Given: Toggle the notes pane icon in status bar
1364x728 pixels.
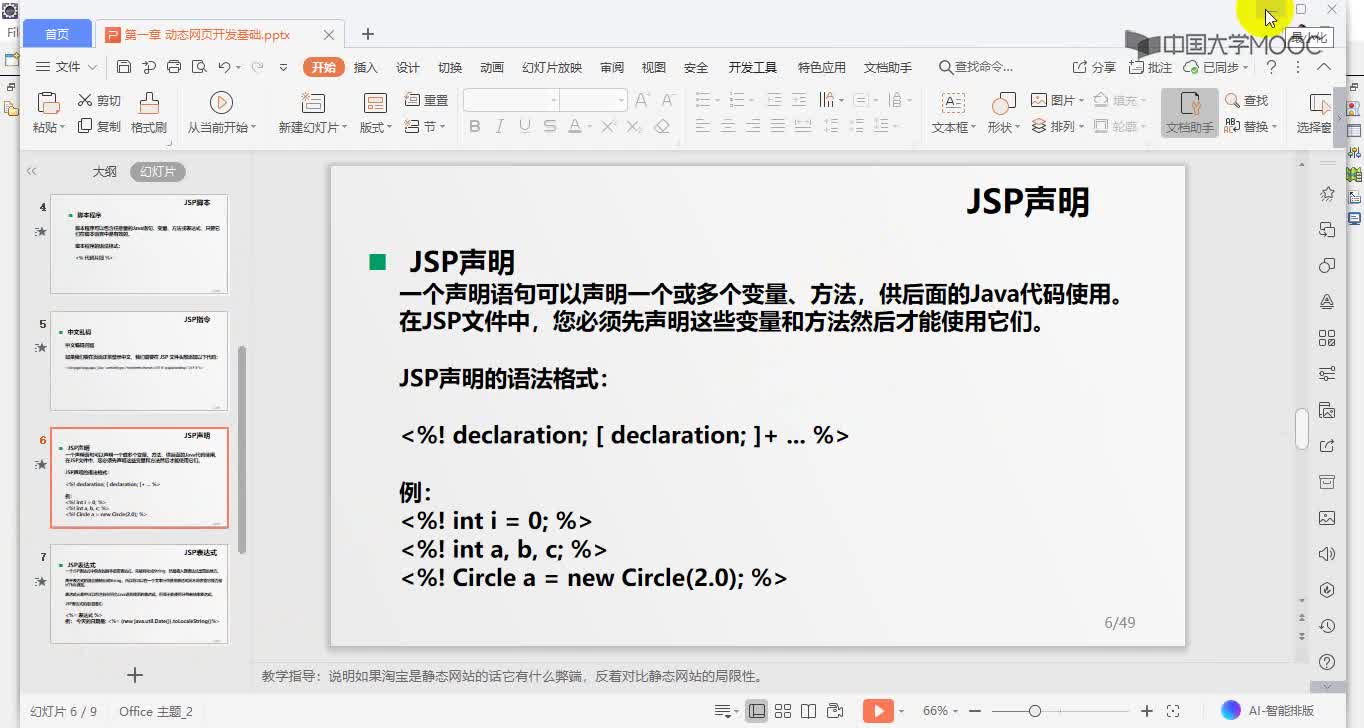Looking at the screenshot, I should (725, 711).
